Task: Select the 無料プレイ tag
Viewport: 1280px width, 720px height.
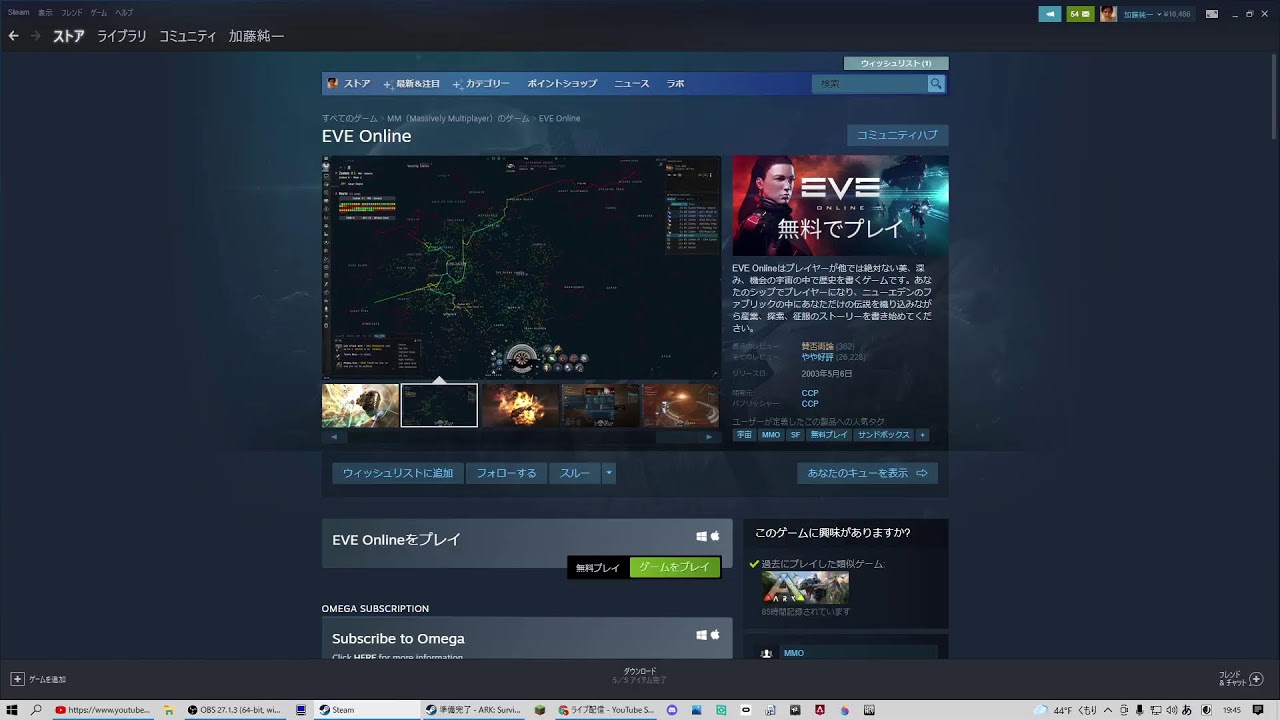Action: click(x=828, y=435)
